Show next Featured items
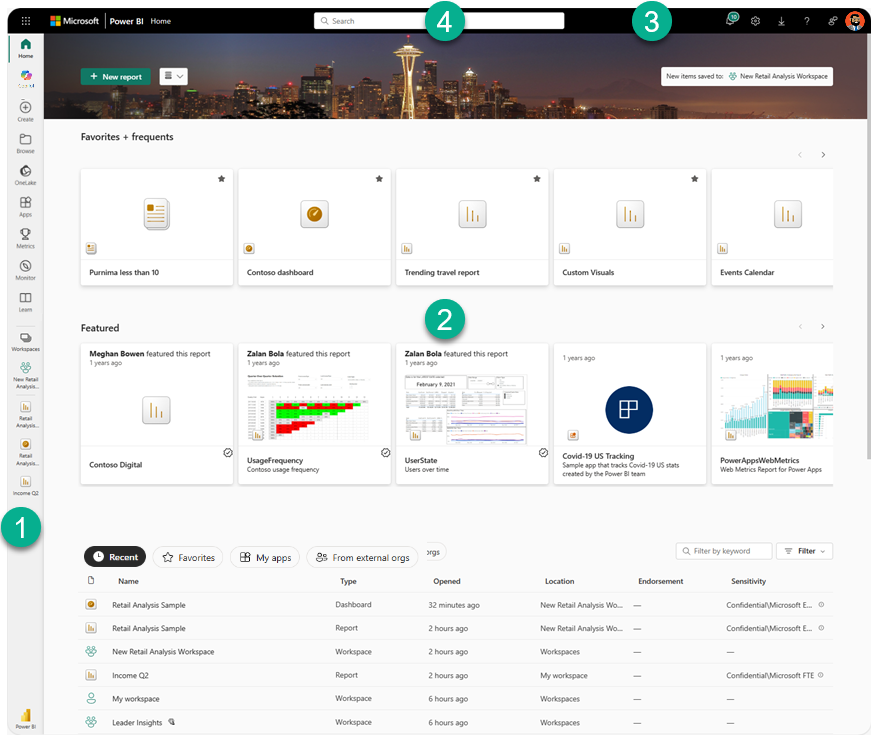Image resolution: width=871 pixels, height=735 pixels. (823, 327)
